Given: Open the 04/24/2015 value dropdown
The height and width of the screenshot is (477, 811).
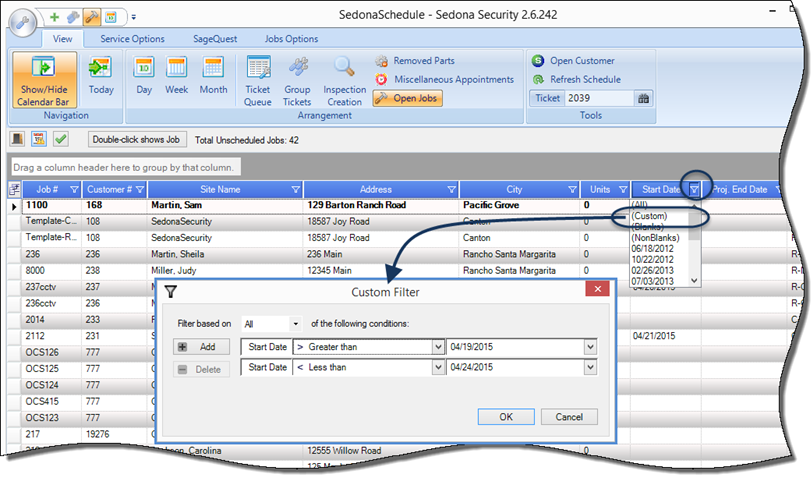Looking at the screenshot, I should click(590, 367).
